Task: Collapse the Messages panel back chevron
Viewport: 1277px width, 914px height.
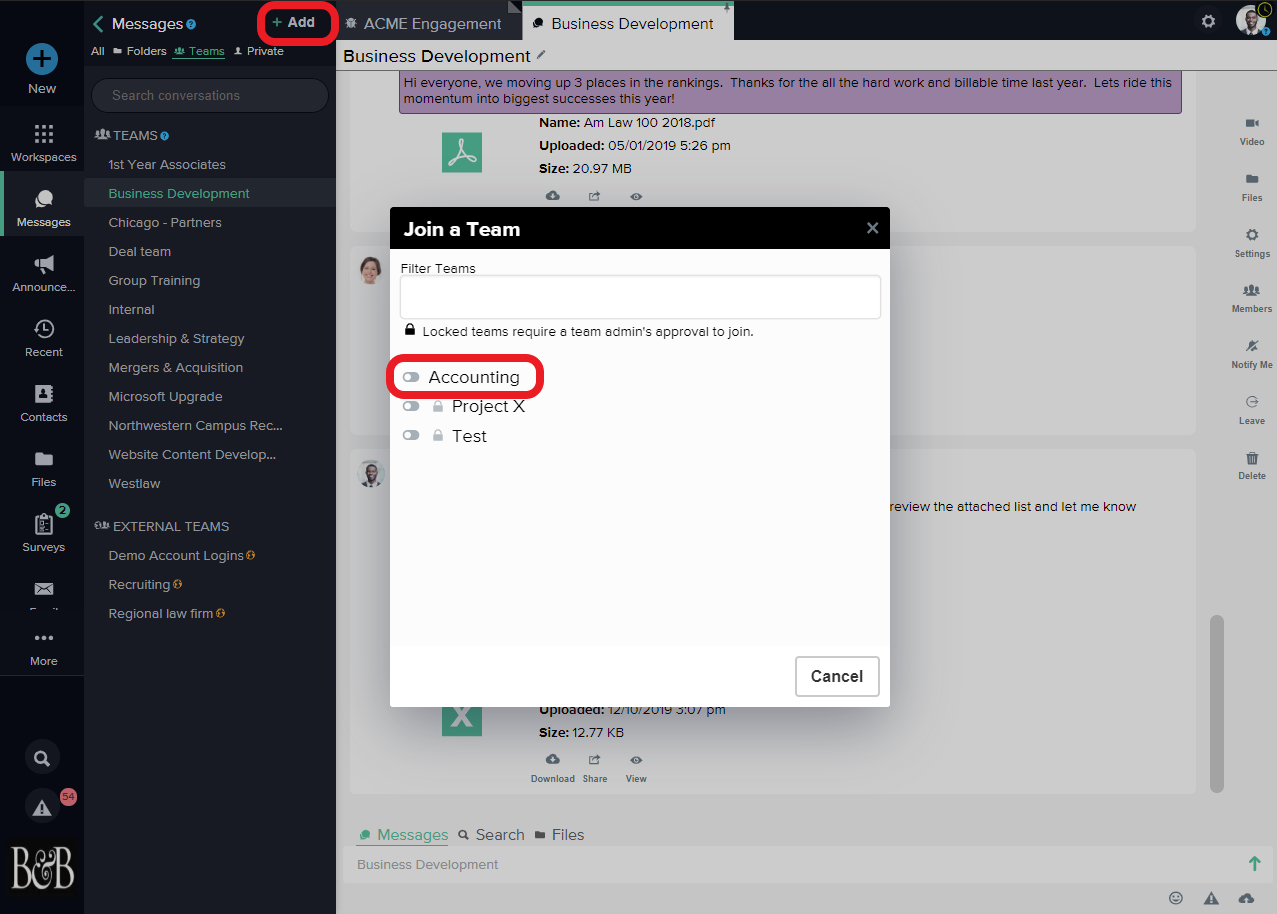Action: pos(98,24)
